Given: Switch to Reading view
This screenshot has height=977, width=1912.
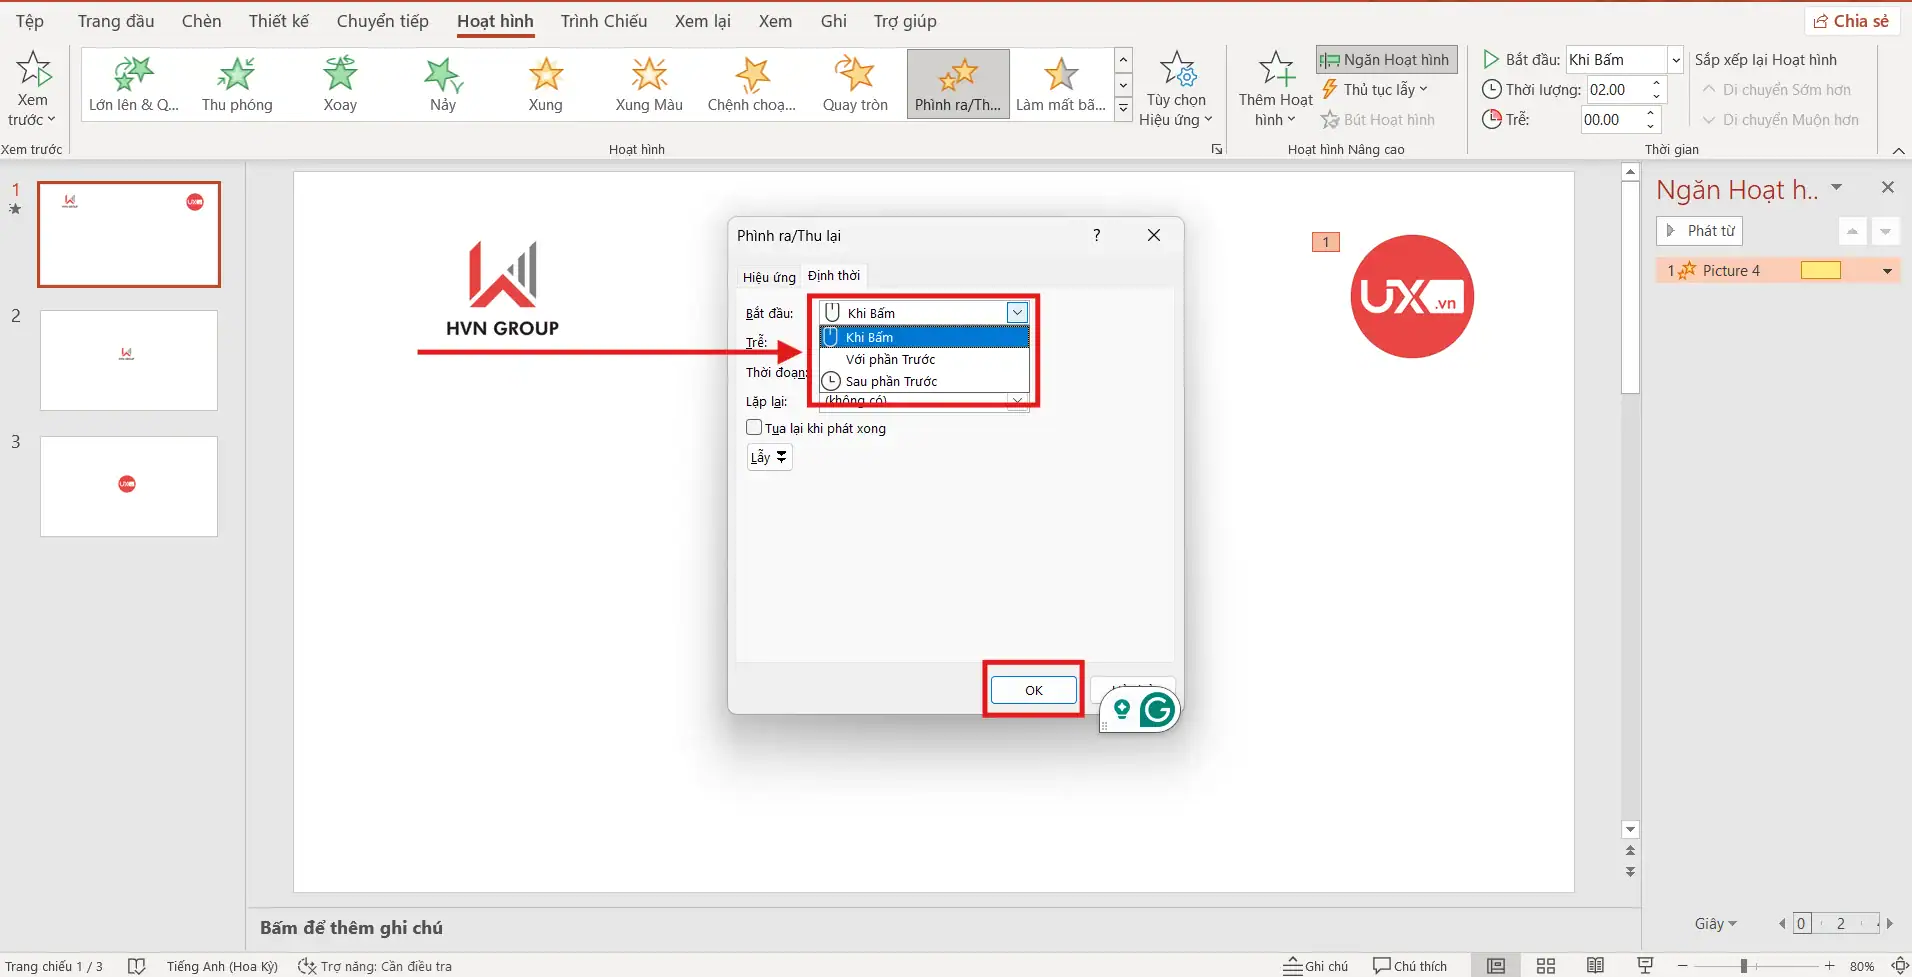Looking at the screenshot, I should 1596,965.
